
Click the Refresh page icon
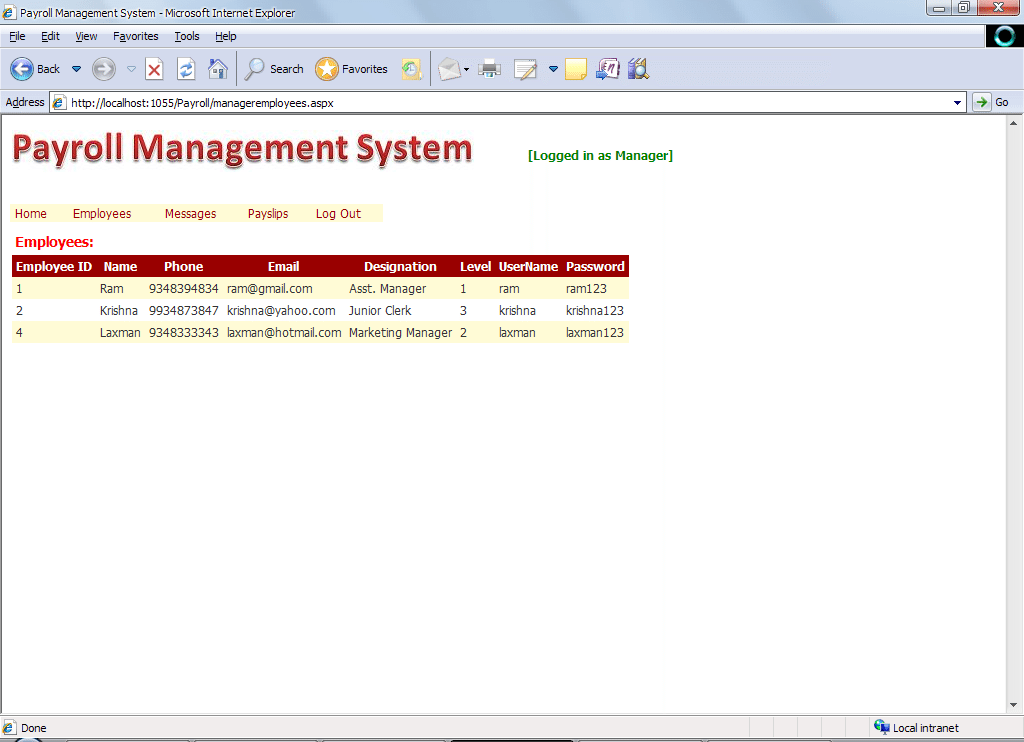point(186,69)
